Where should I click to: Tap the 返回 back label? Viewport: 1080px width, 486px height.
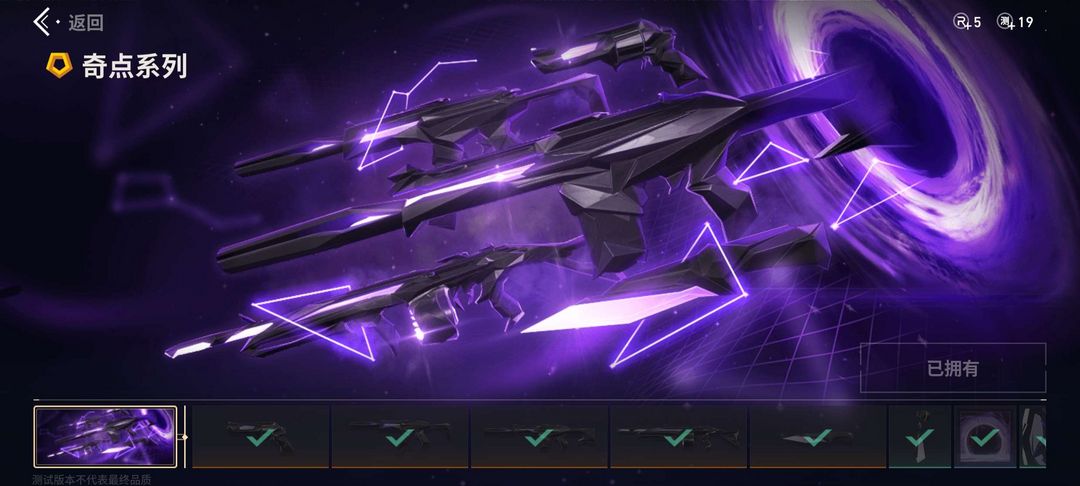click(x=86, y=23)
